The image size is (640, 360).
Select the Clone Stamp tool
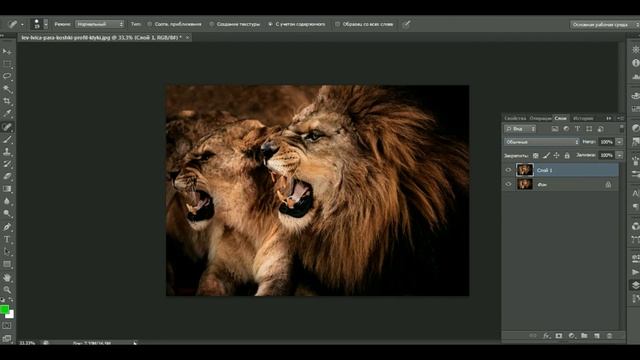[7, 152]
